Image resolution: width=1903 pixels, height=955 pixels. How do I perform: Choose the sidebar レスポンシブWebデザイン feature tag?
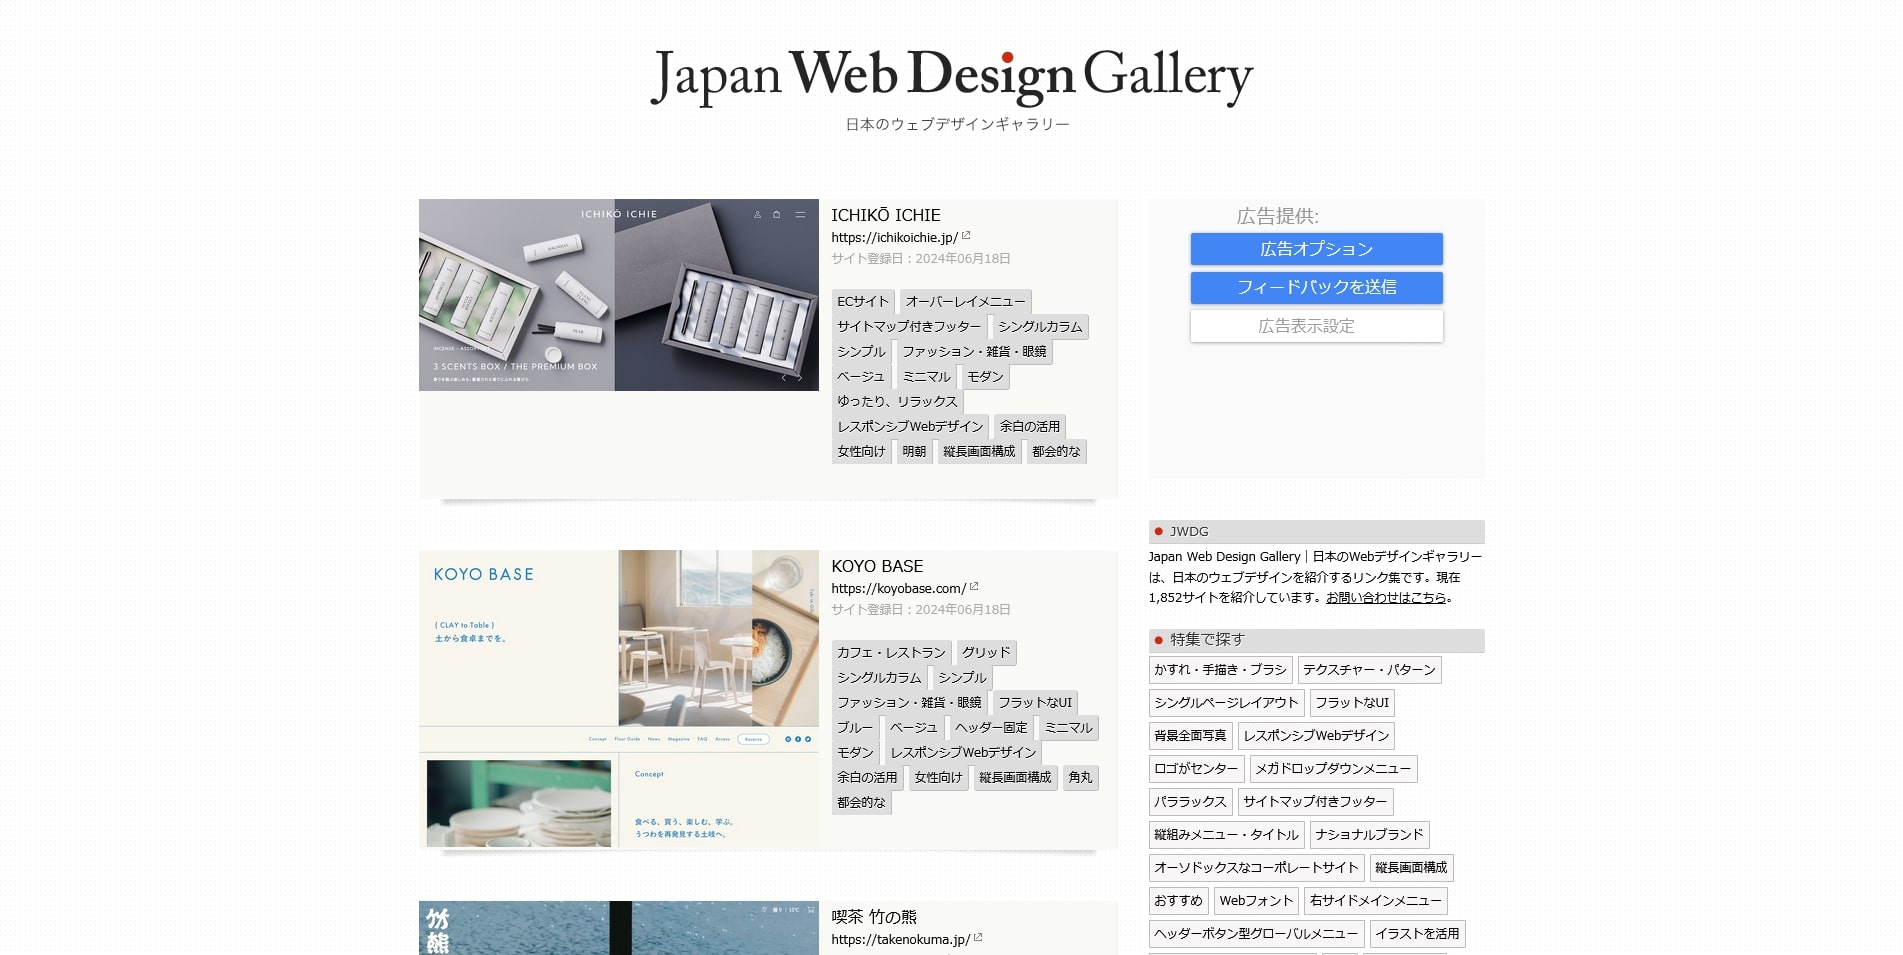[x=1316, y=736]
